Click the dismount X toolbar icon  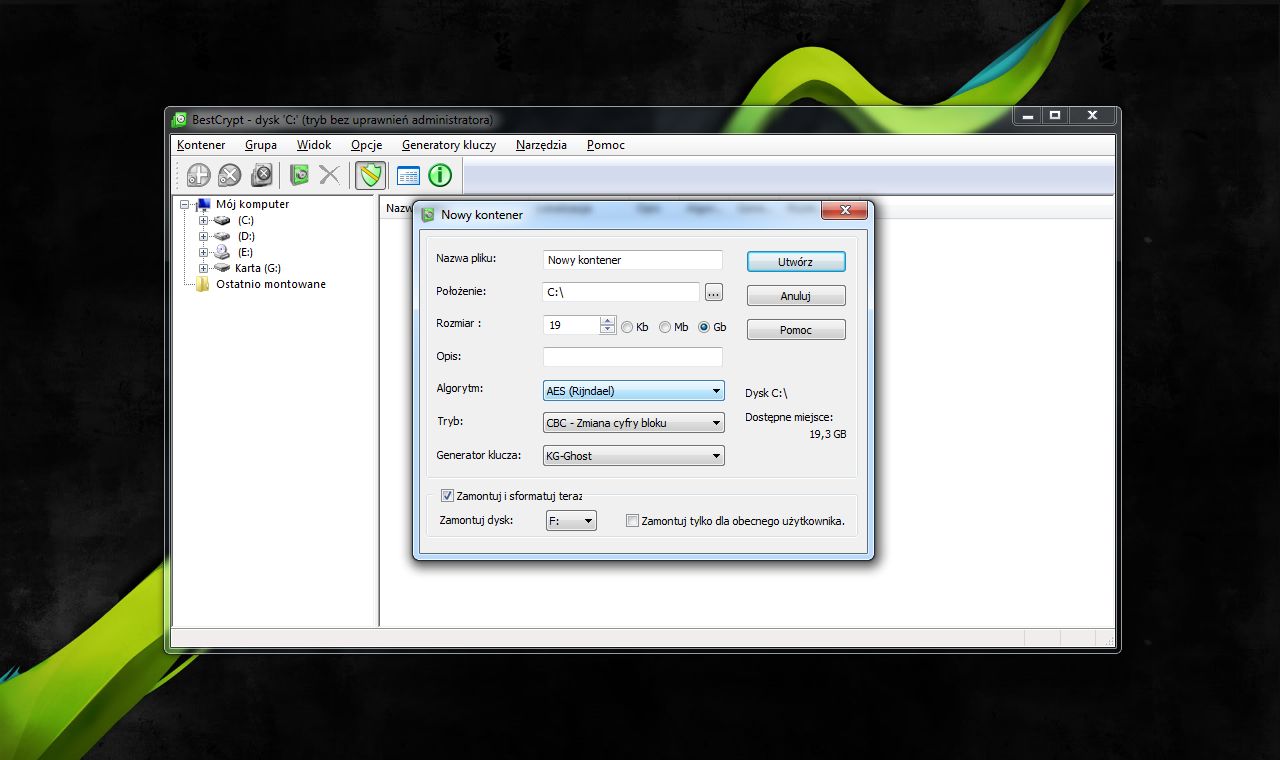pos(329,174)
